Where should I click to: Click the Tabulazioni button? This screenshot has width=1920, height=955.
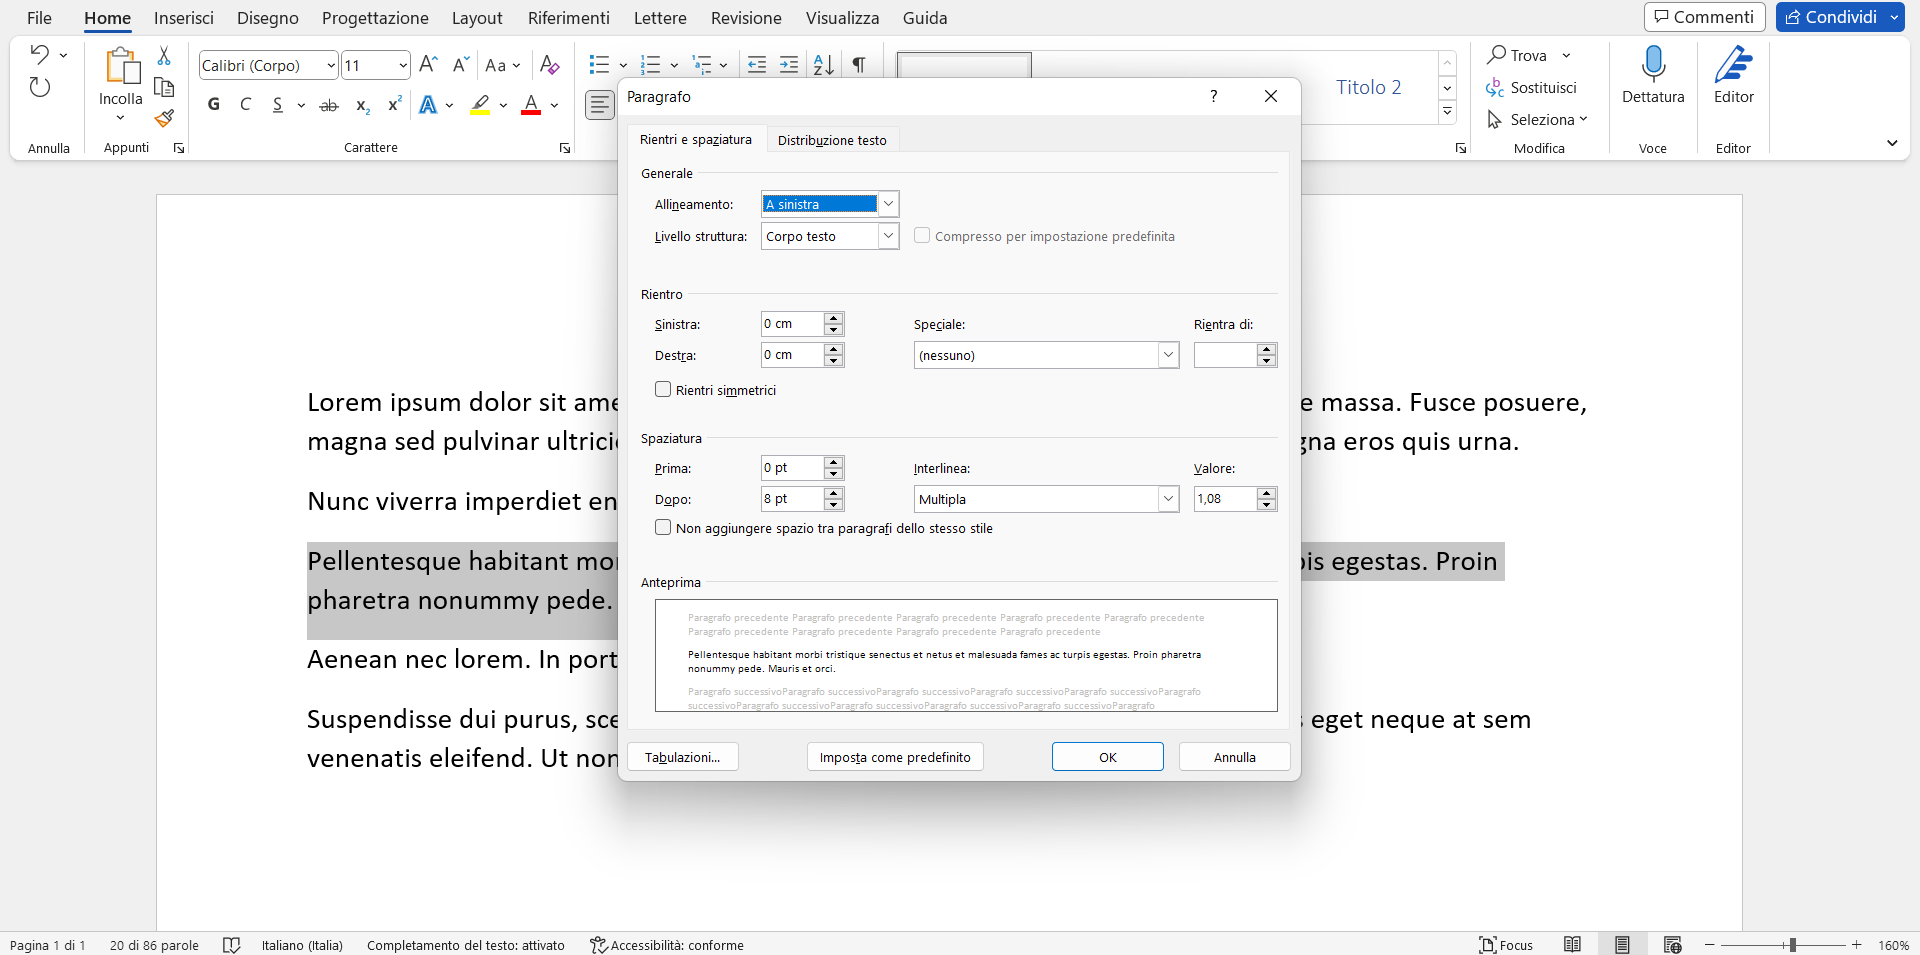683,757
